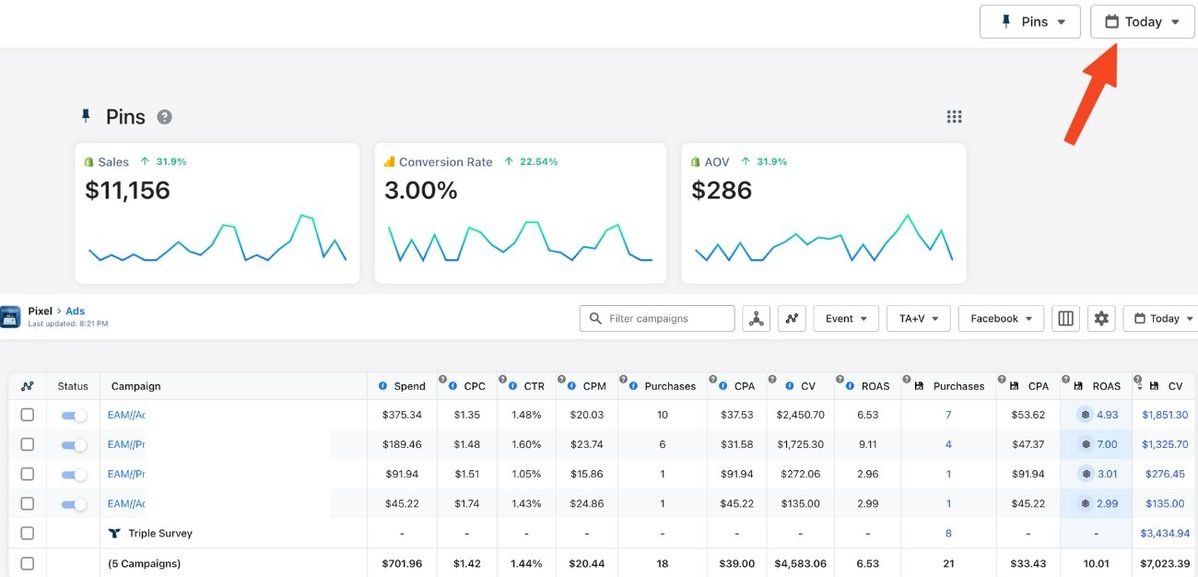Open the purchases link showing 8
This screenshot has width=1198, height=577.
pyautogui.click(x=948, y=534)
